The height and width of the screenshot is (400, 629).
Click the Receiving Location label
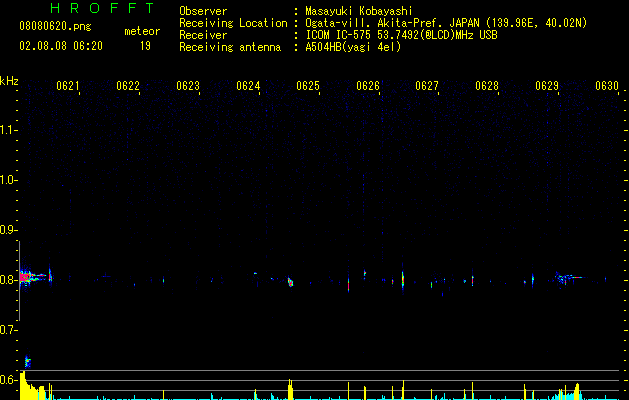click(x=233, y=23)
